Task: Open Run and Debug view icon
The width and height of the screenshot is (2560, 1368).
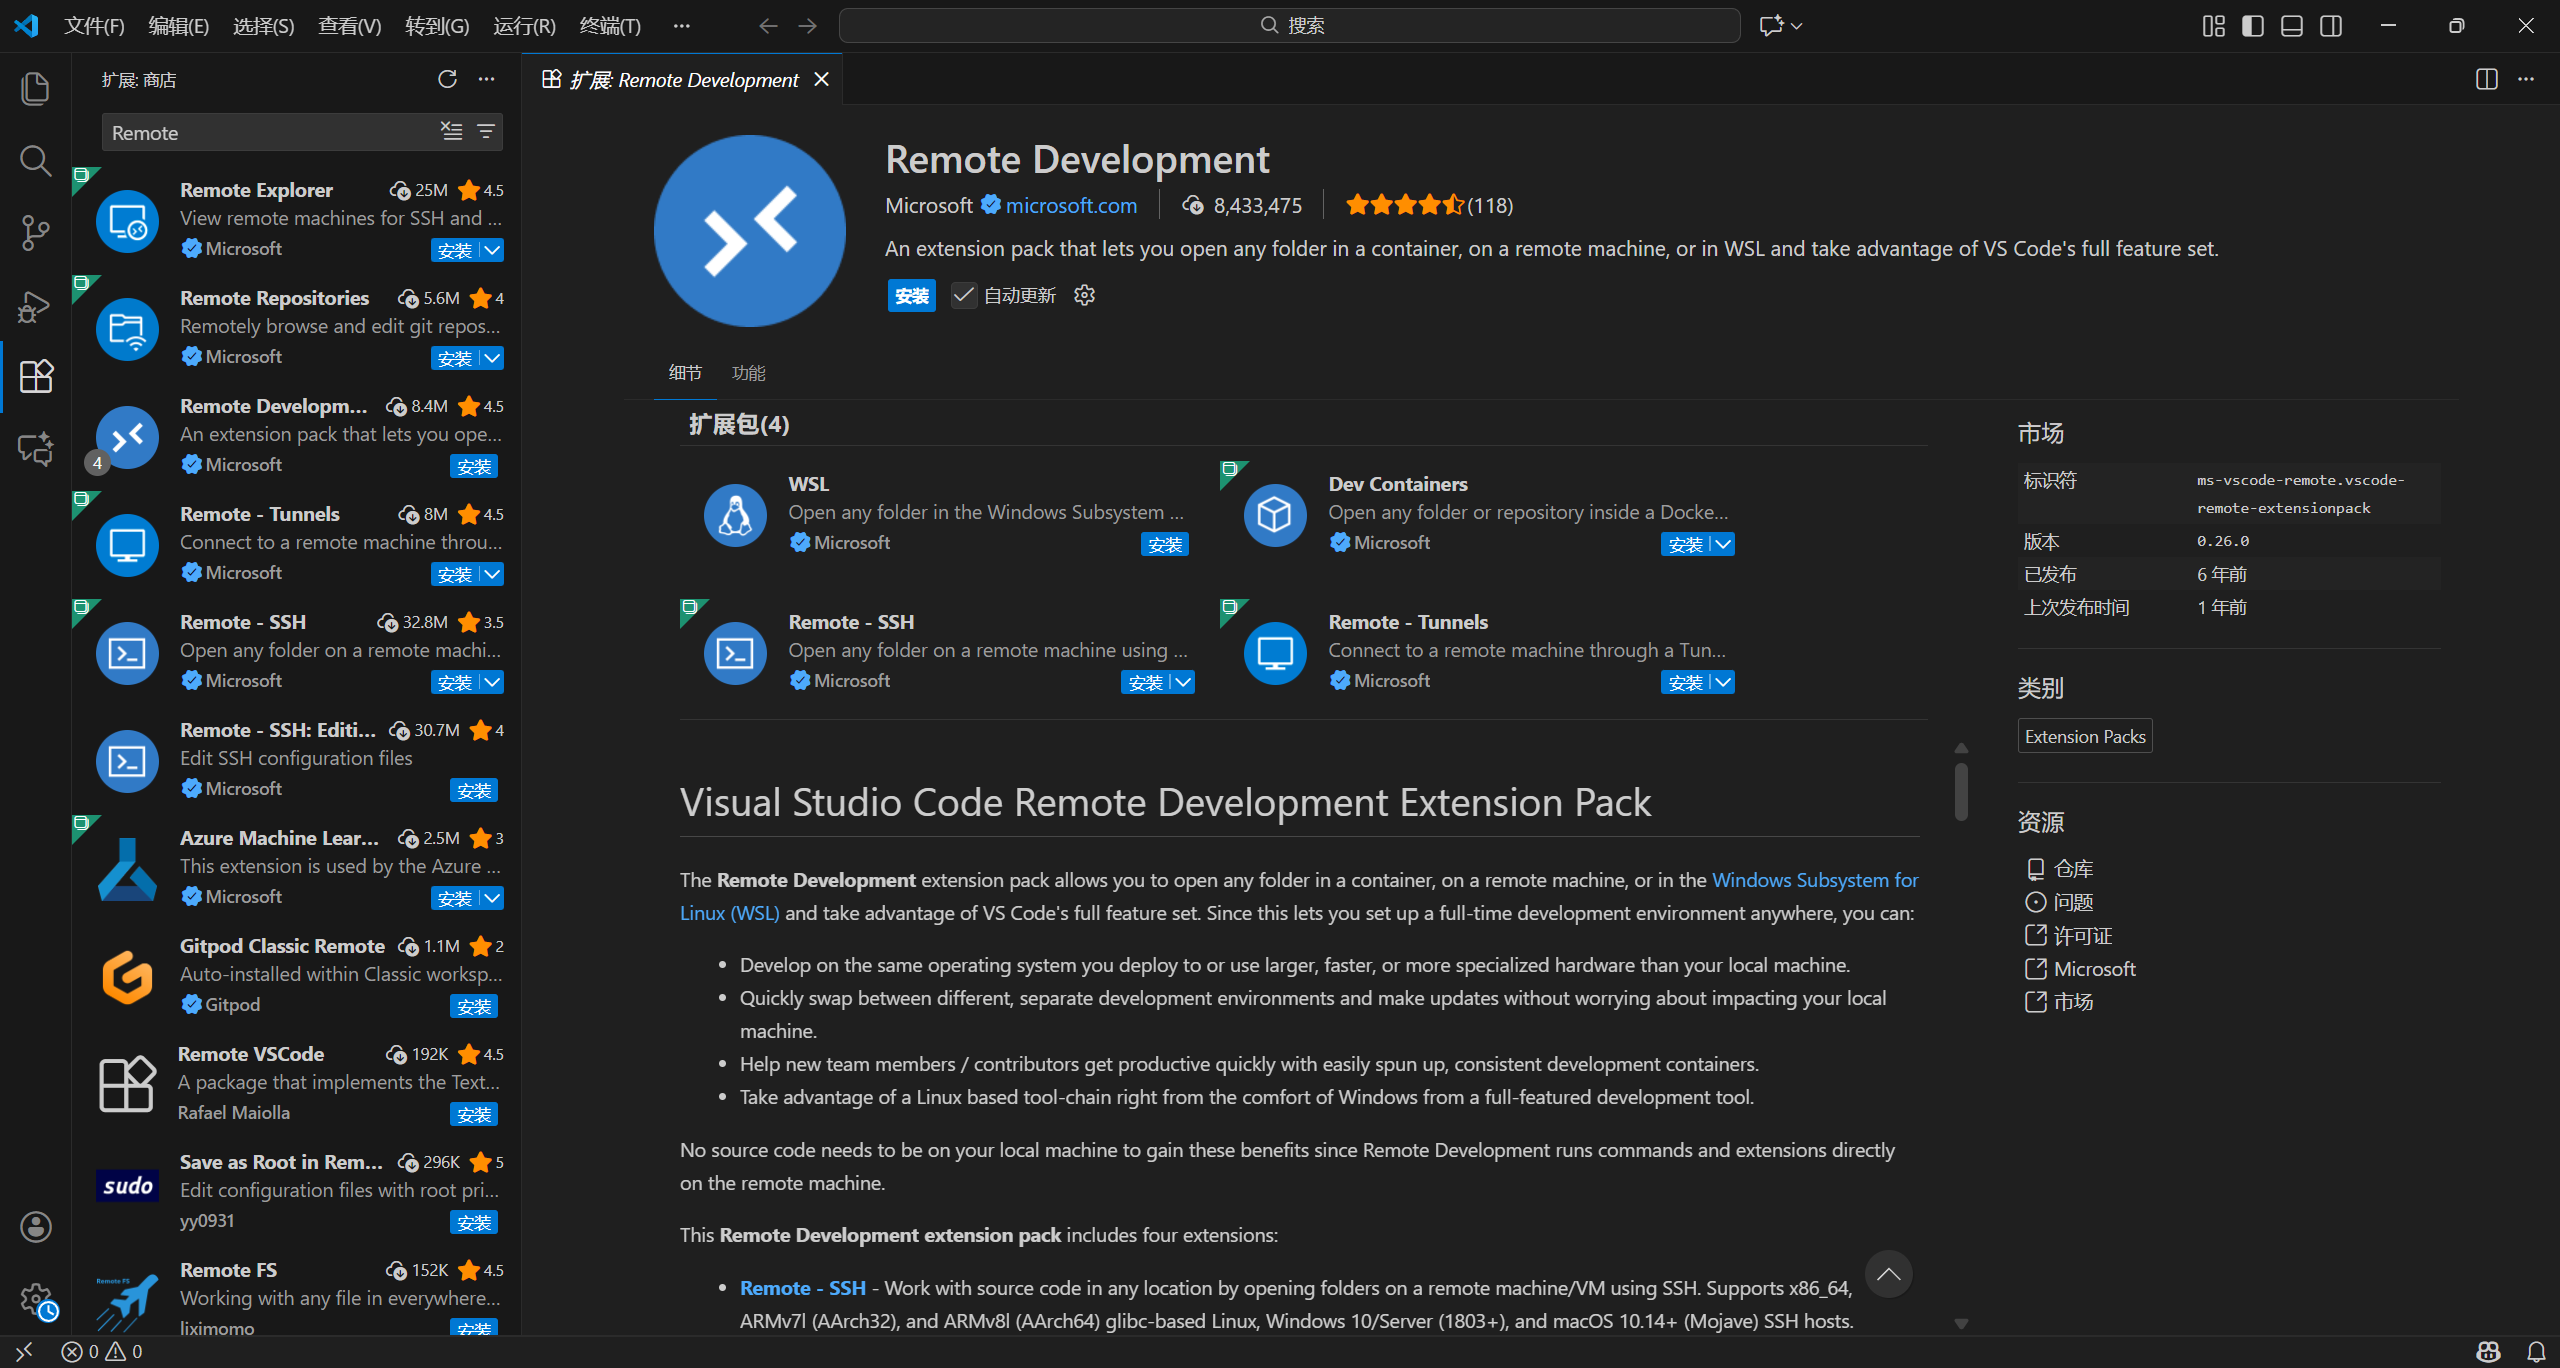Action: click(x=35, y=305)
